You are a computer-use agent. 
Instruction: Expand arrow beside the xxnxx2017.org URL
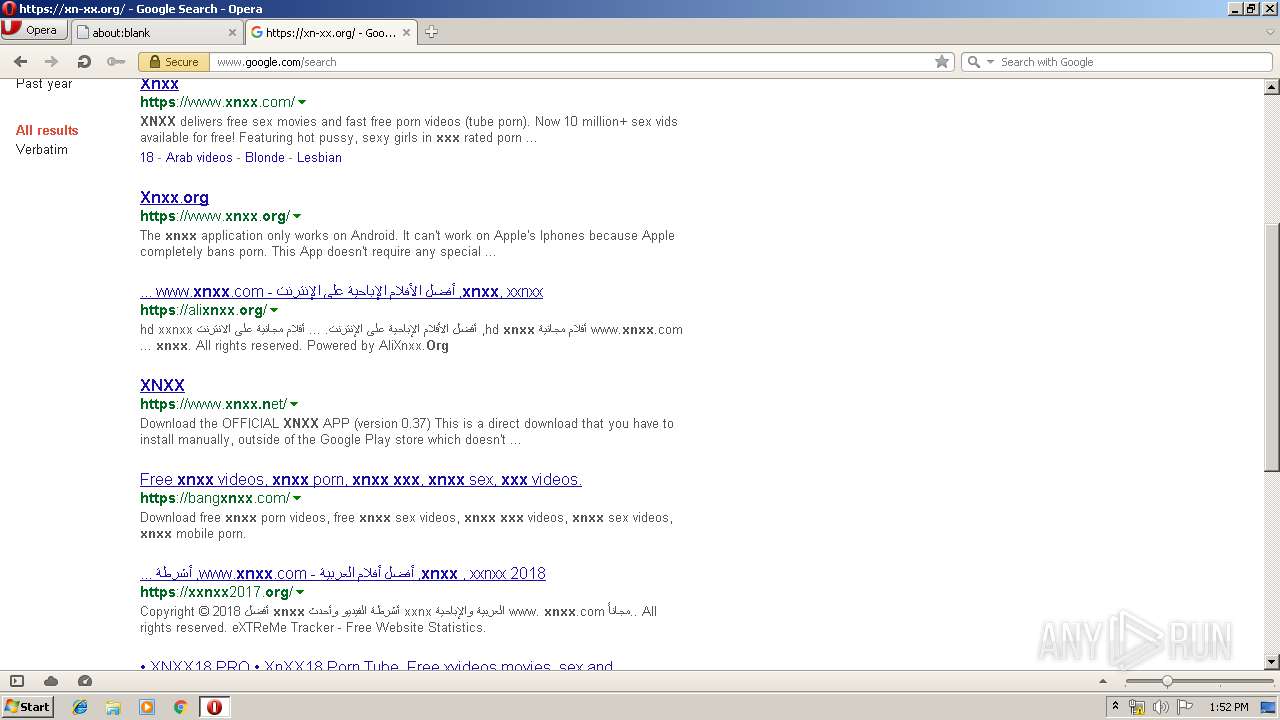coord(300,593)
